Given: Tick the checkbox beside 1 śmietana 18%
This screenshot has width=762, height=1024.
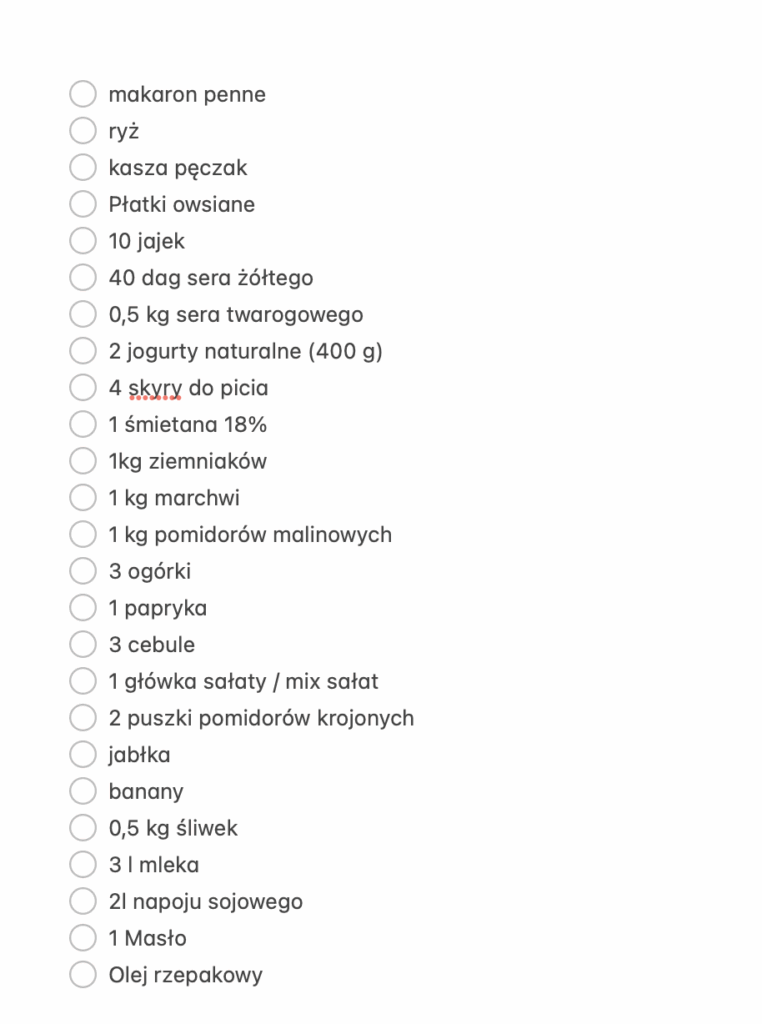Looking at the screenshot, I should click(82, 423).
